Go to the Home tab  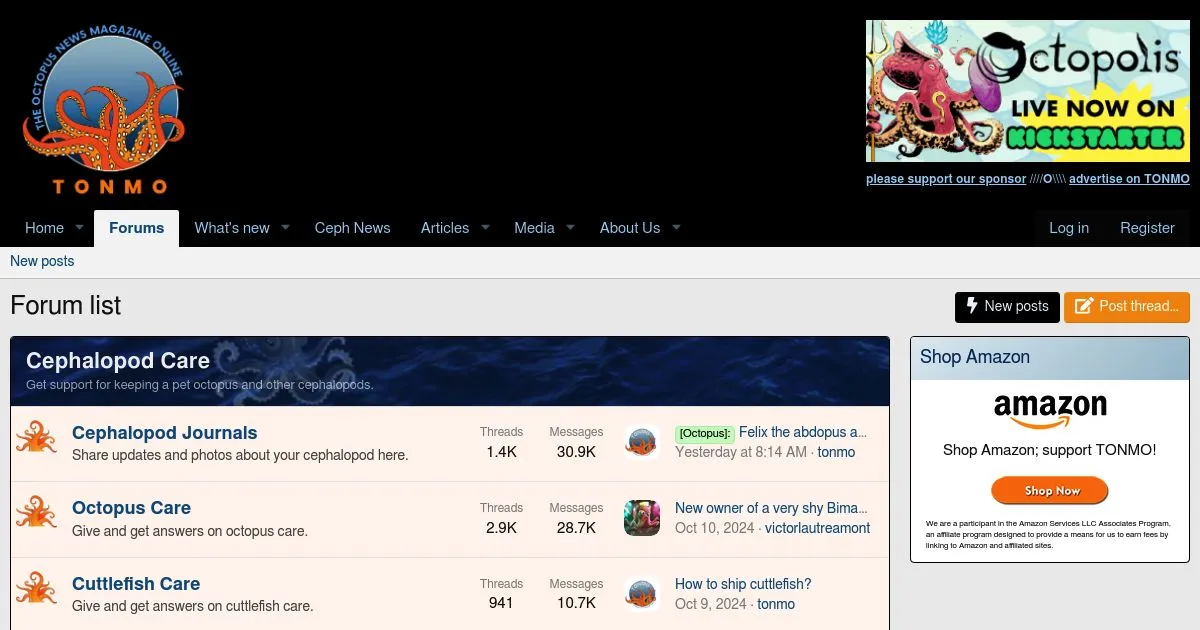[44, 228]
